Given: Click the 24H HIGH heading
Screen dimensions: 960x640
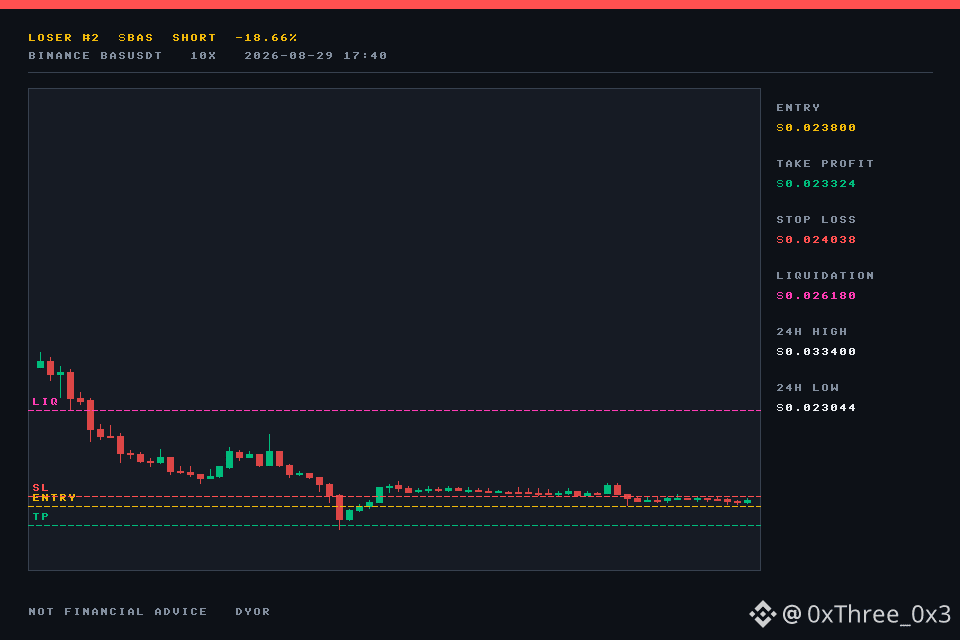Looking at the screenshot, I should [811, 331].
